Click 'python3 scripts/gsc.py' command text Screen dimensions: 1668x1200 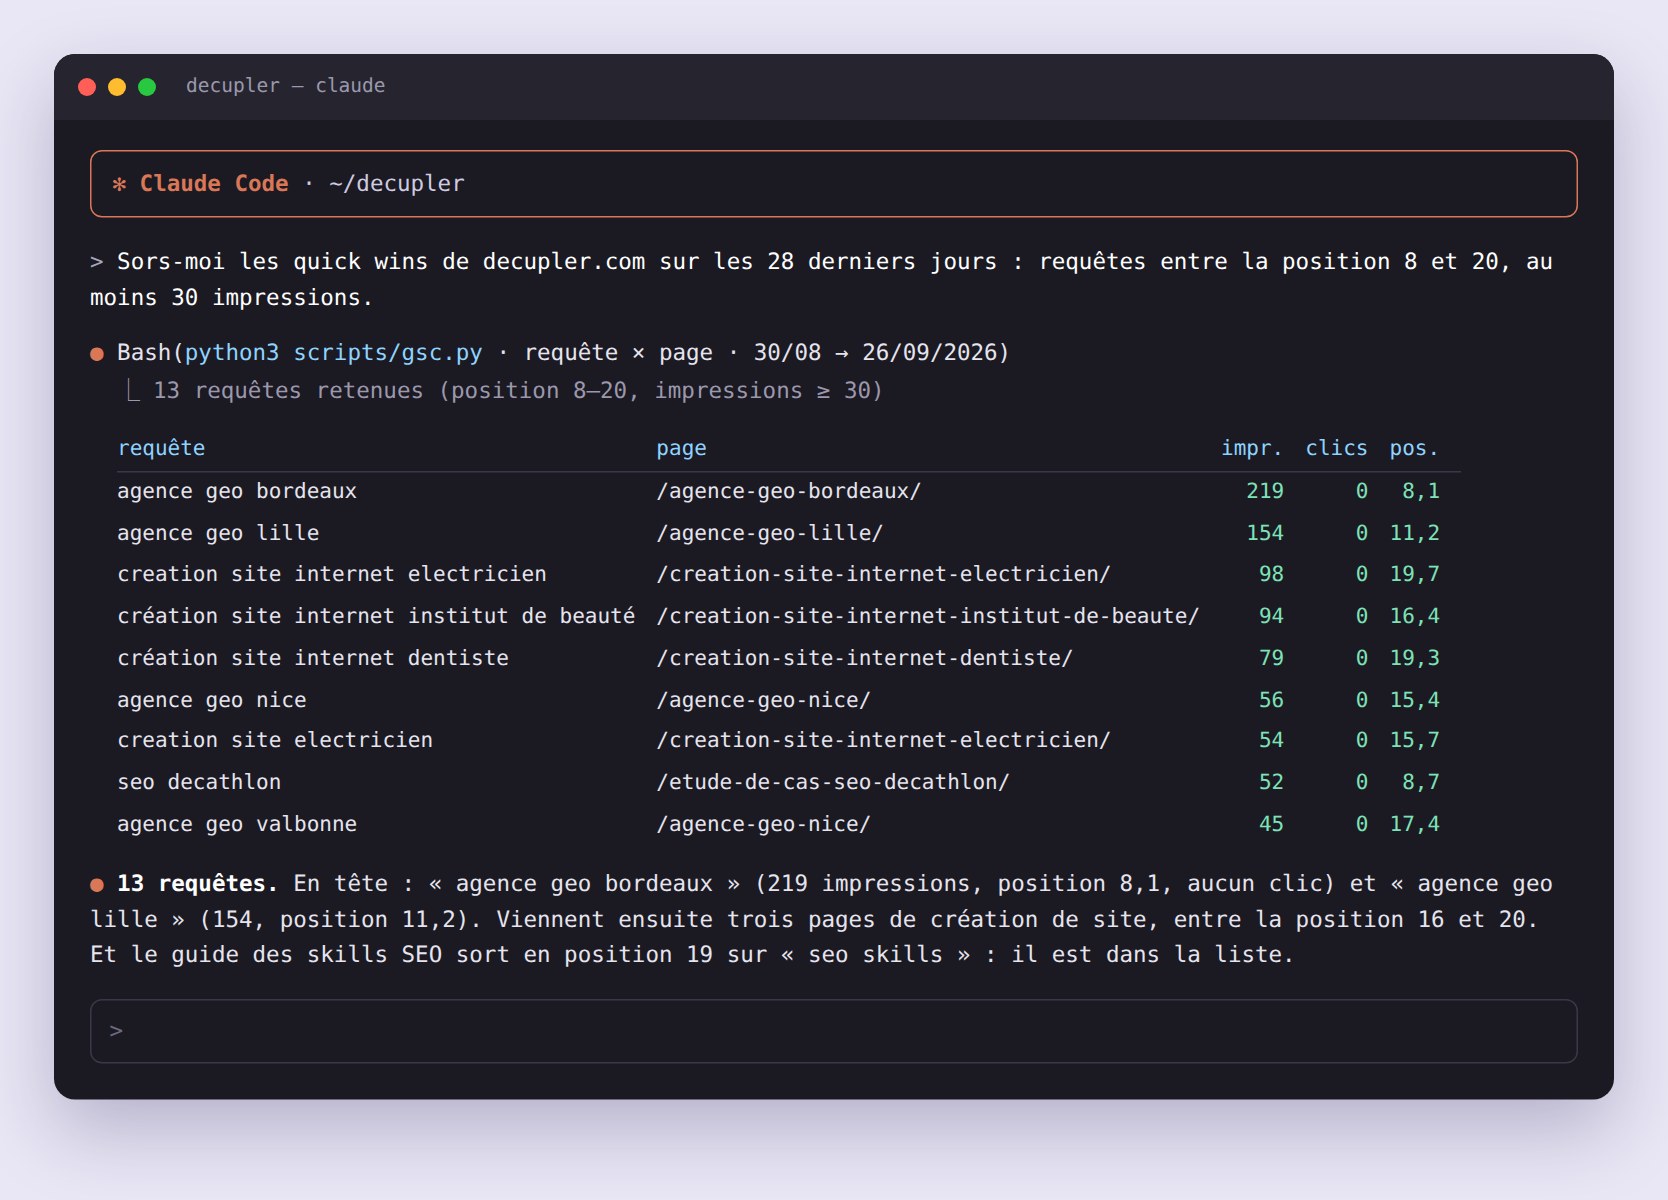333,353
